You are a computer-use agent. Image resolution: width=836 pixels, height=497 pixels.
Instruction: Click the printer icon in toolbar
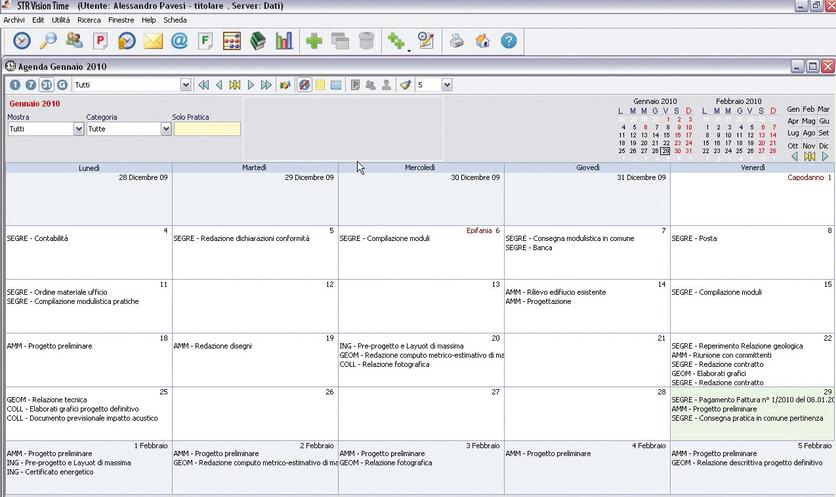pyautogui.click(x=456, y=41)
